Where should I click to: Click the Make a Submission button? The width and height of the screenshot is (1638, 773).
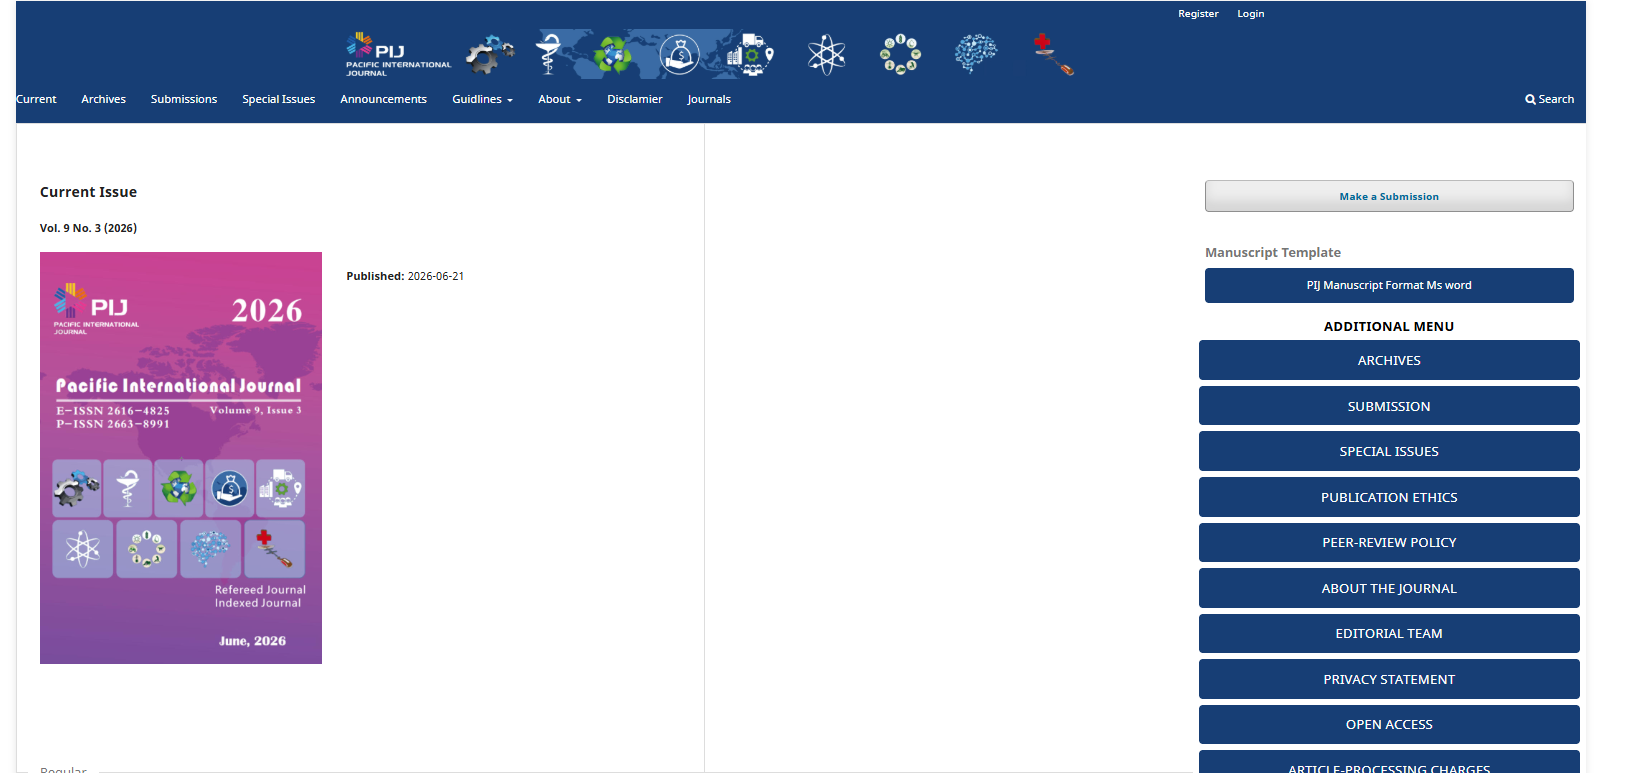pos(1389,196)
